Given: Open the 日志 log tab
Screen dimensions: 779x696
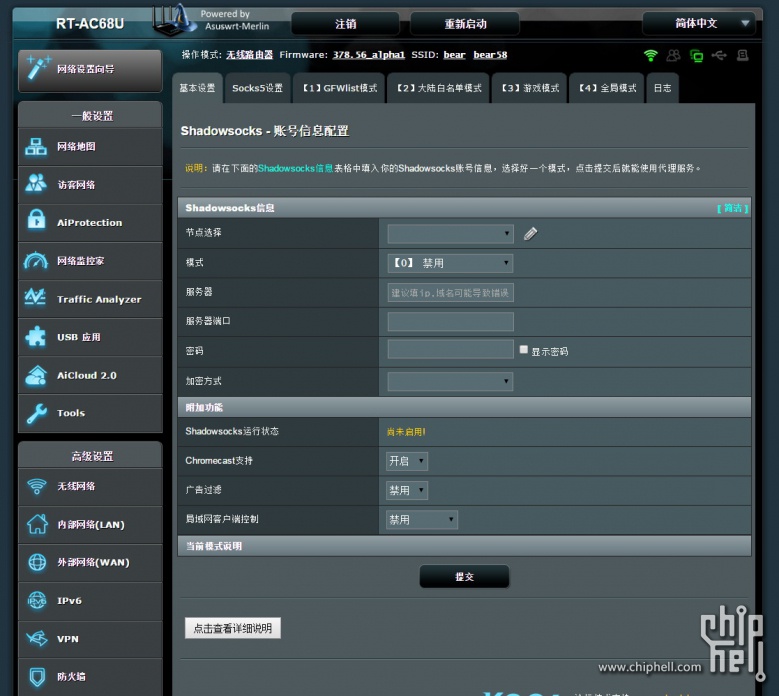Looking at the screenshot, I should point(662,88).
